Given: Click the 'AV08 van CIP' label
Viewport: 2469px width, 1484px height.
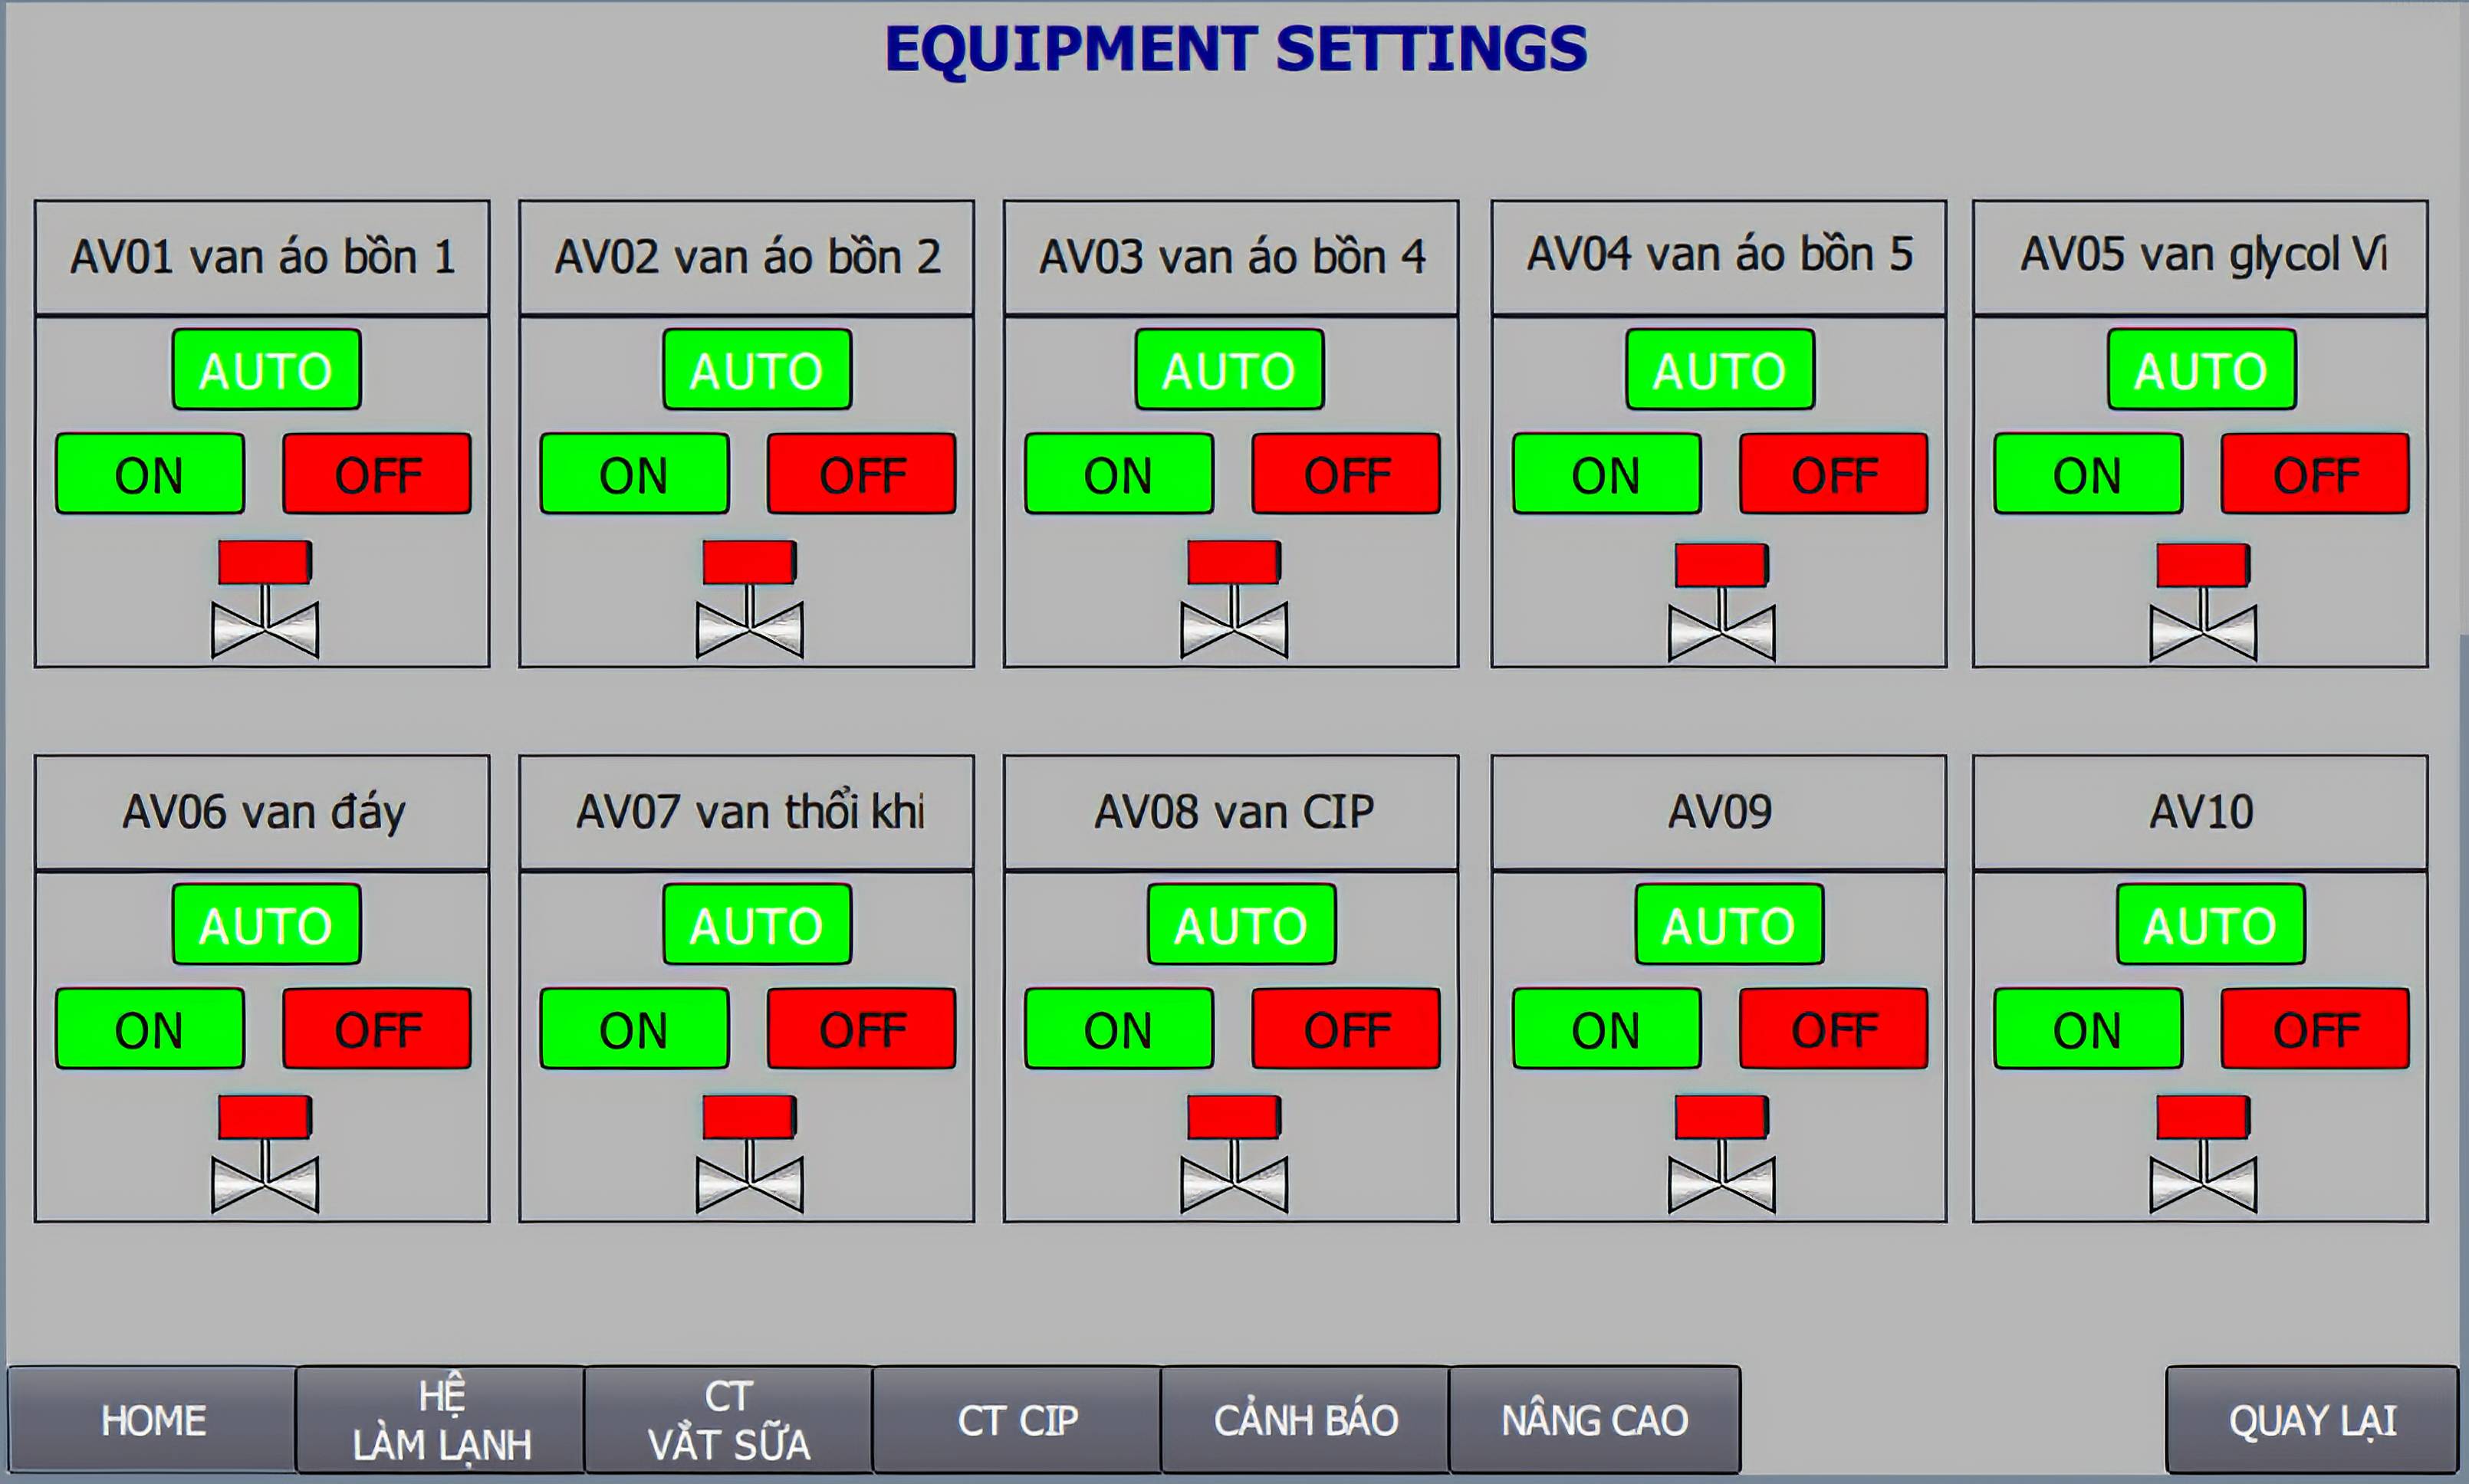Looking at the screenshot, I should pyautogui.click(x=1234, y=811).
